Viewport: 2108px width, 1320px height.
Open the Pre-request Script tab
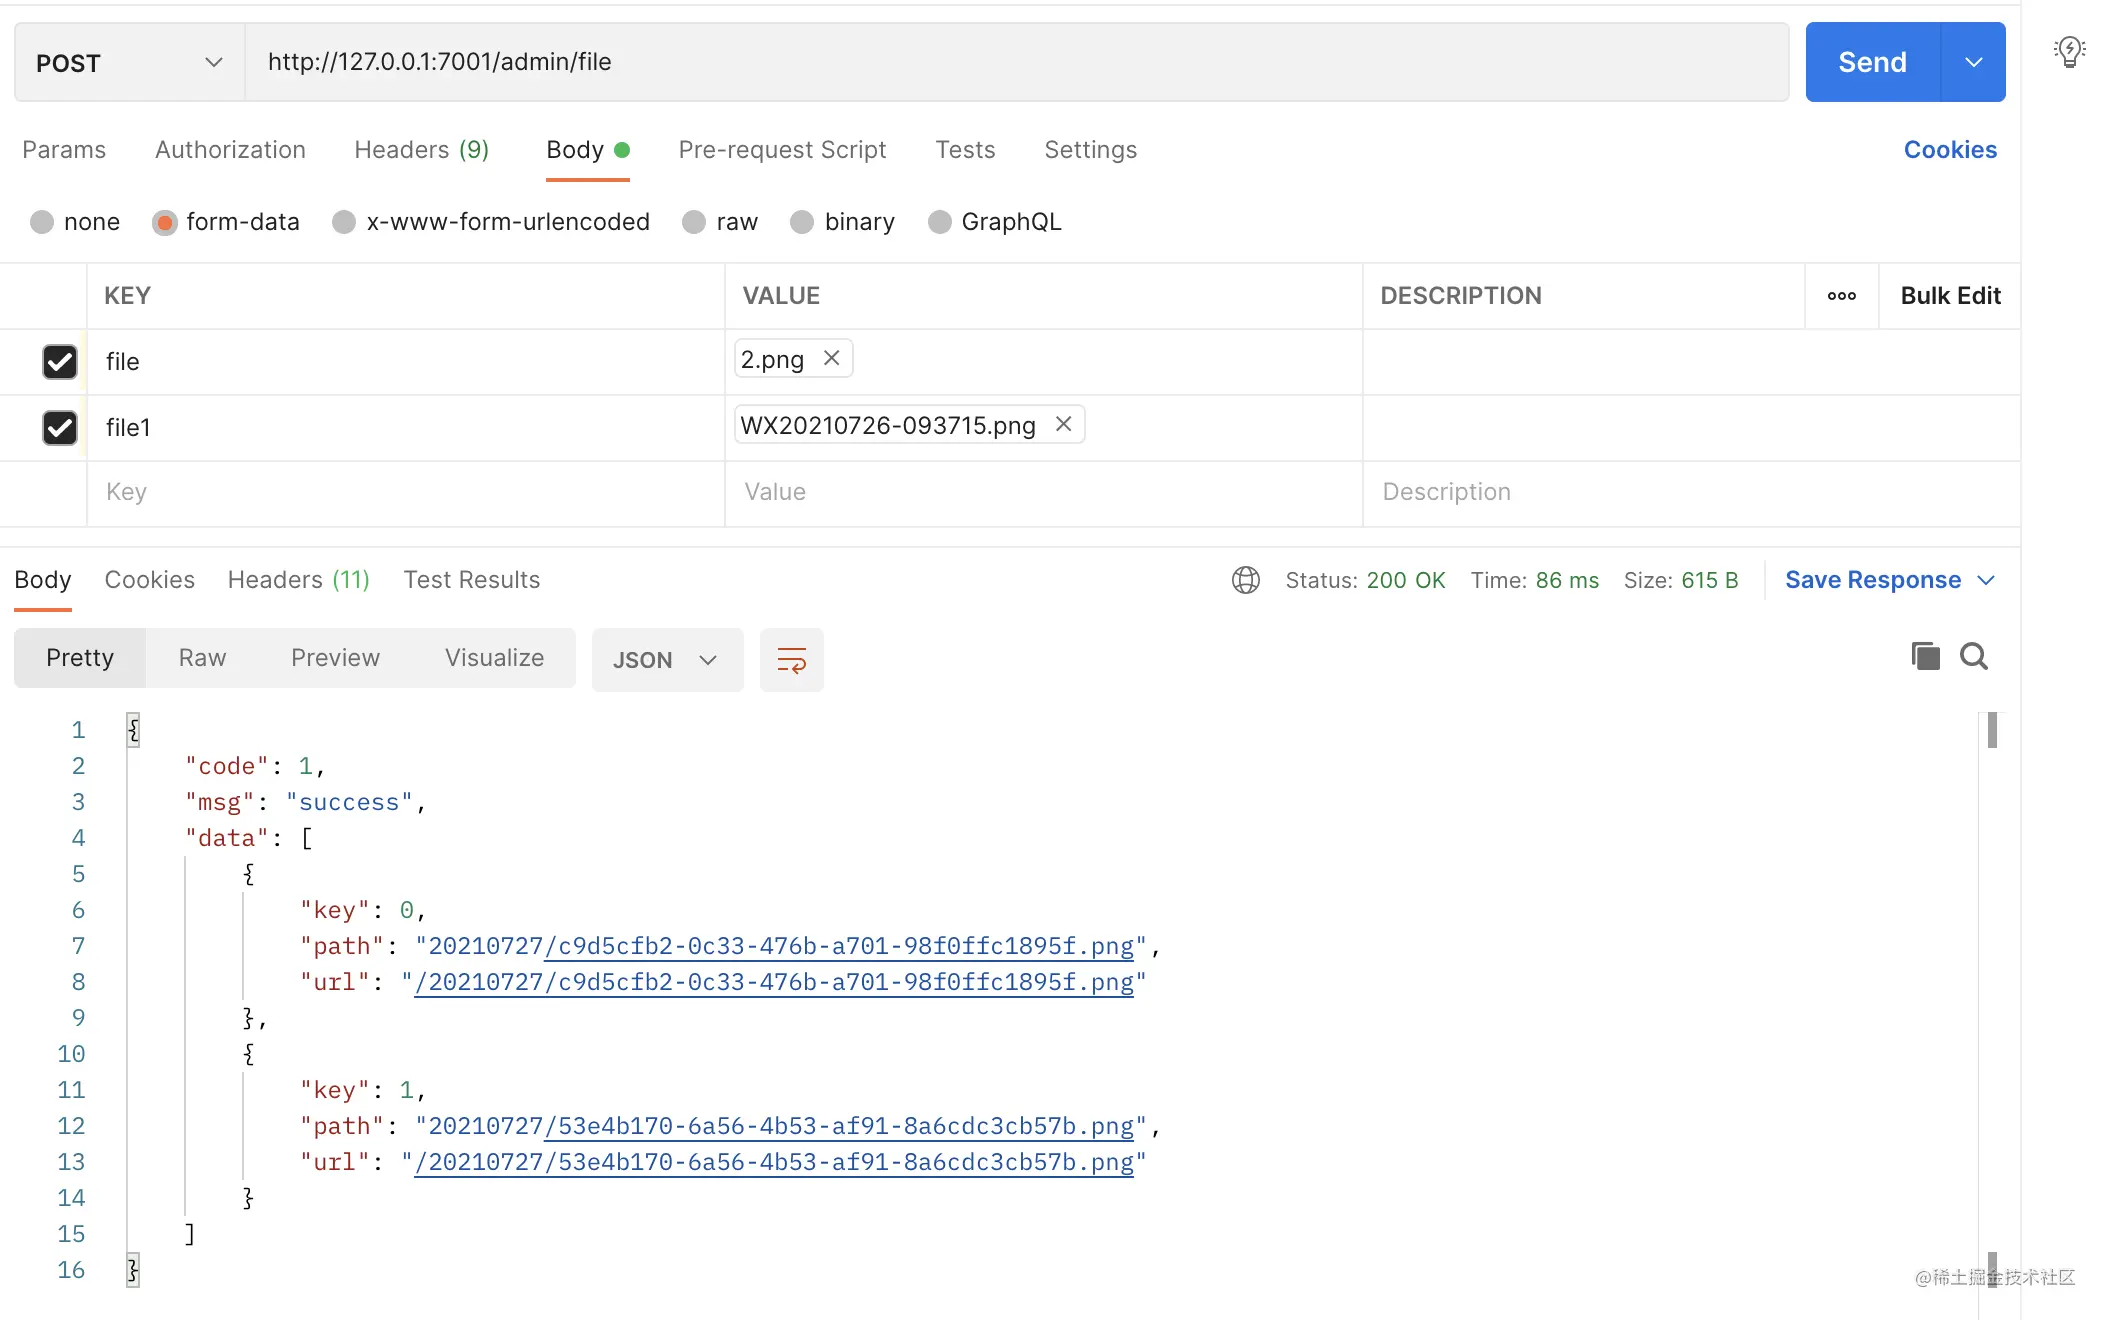point(782,150)
